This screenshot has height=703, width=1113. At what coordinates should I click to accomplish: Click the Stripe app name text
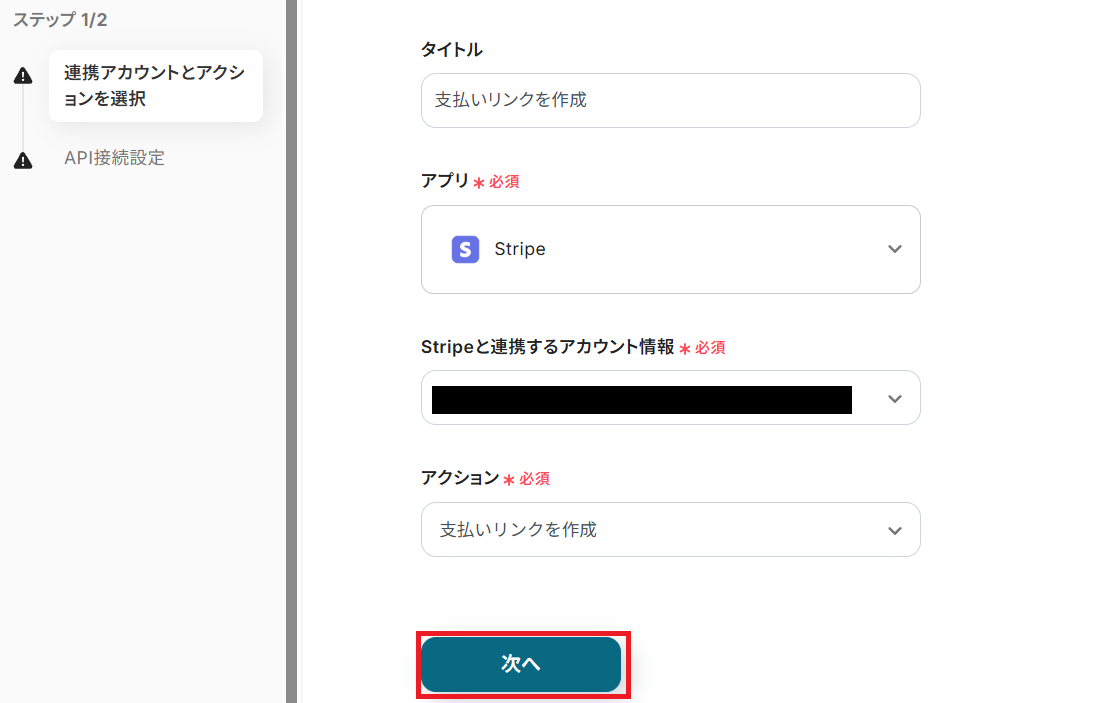point(520,249)
